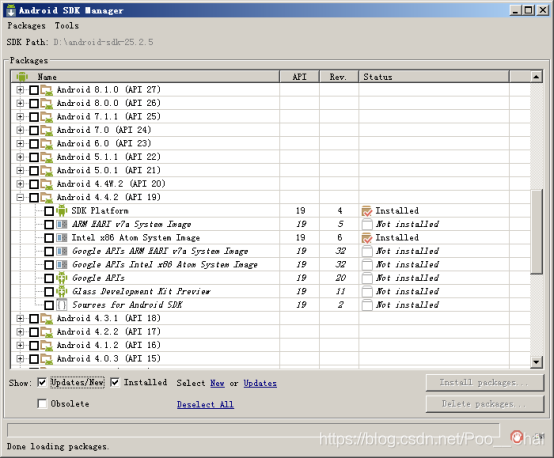This screenshot has width=554, height=458.
Task: Click the system image icon of Intel x86 Atom System Image
Action: [61, 238]
